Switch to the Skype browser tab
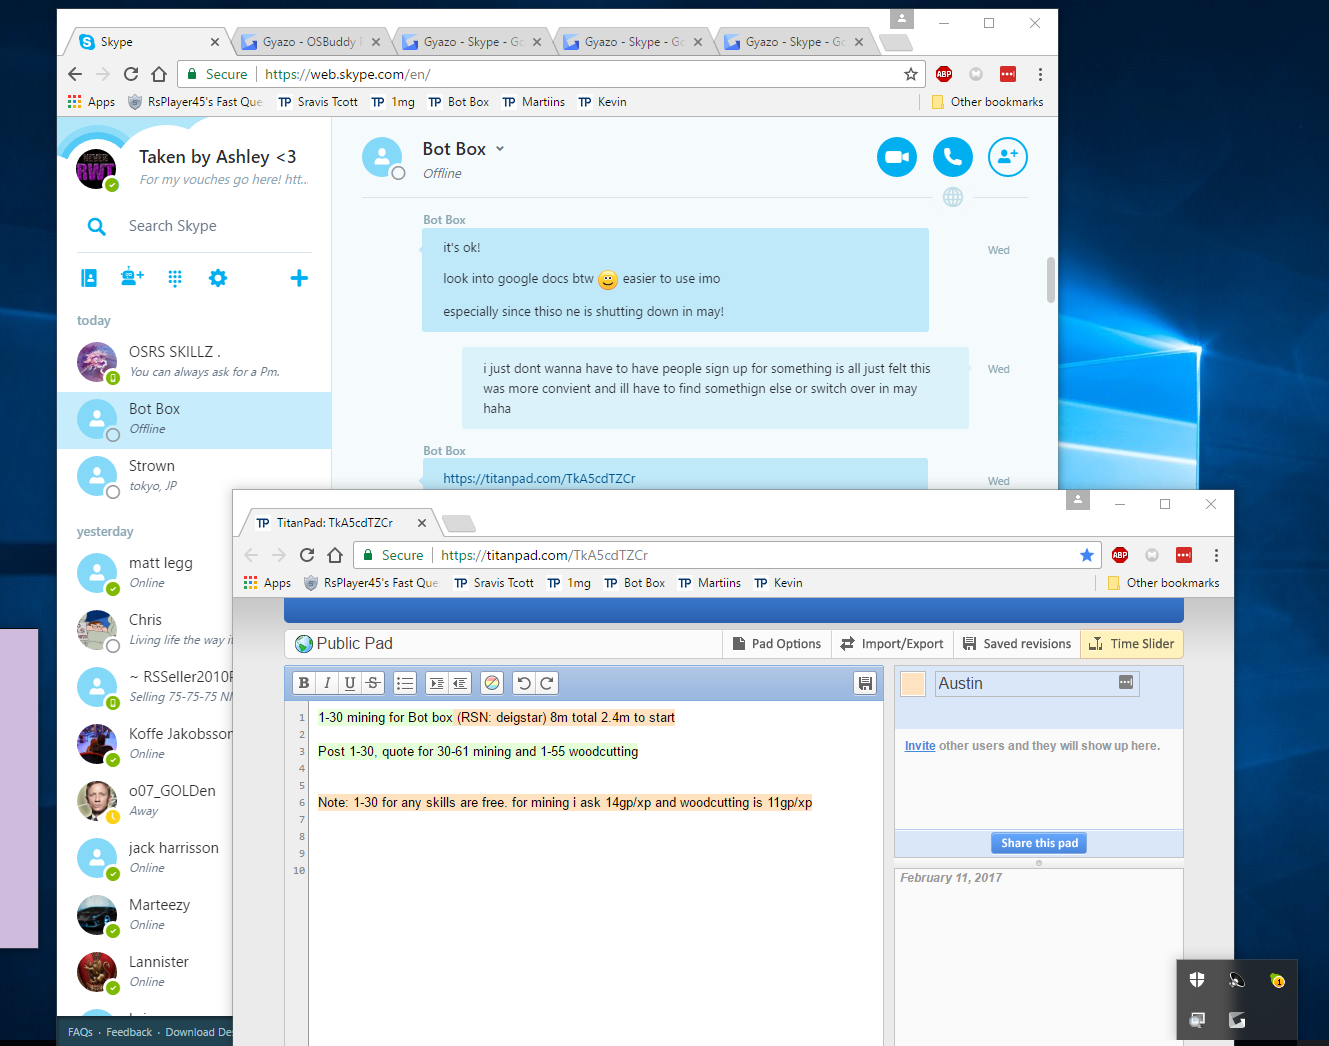Viewport: 1329px width, 1046px height. (x=149, y=42)
